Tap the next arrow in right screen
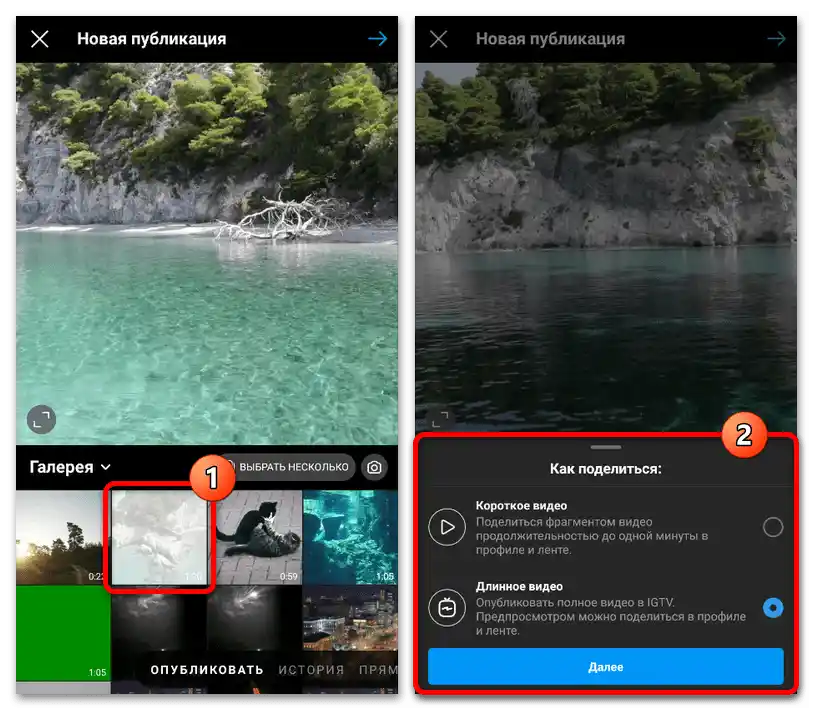The height and width of the screenshot is (710, 813). pos(776,39)
